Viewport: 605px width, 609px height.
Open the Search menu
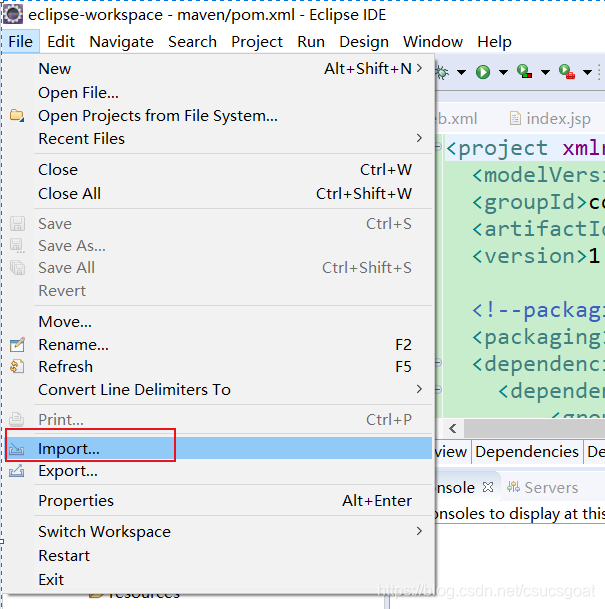tap(192, 42)
